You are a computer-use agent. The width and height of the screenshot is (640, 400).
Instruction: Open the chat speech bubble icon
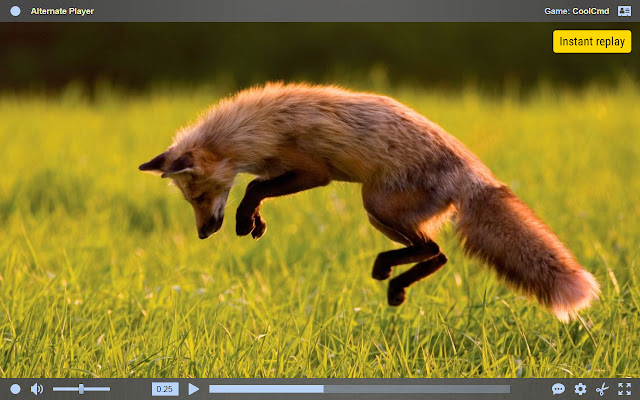(558, 389)
